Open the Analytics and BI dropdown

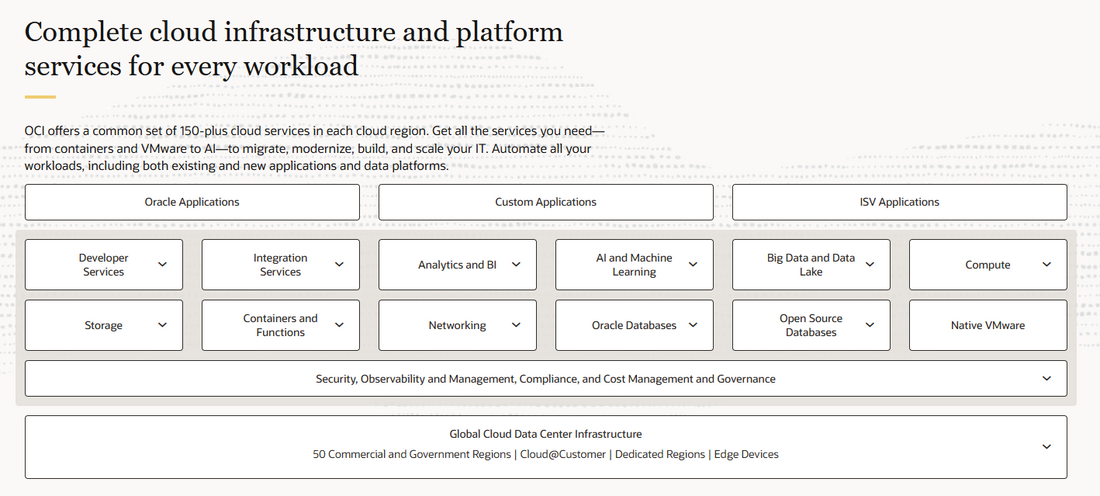coord(516,265)
